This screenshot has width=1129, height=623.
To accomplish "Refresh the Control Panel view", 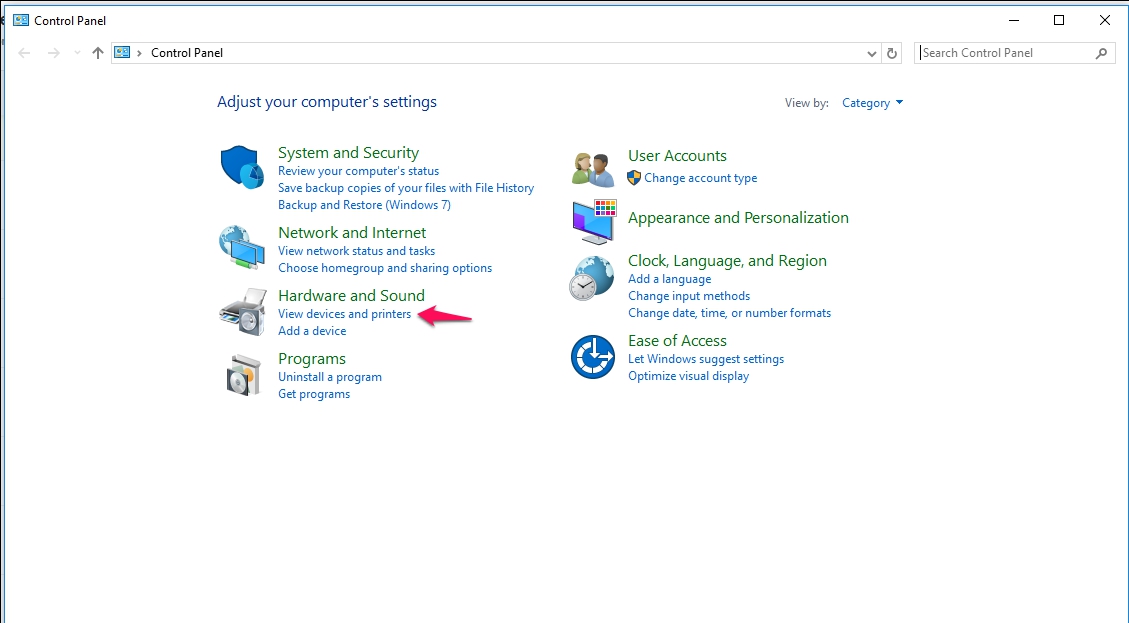I will (892, 53).
